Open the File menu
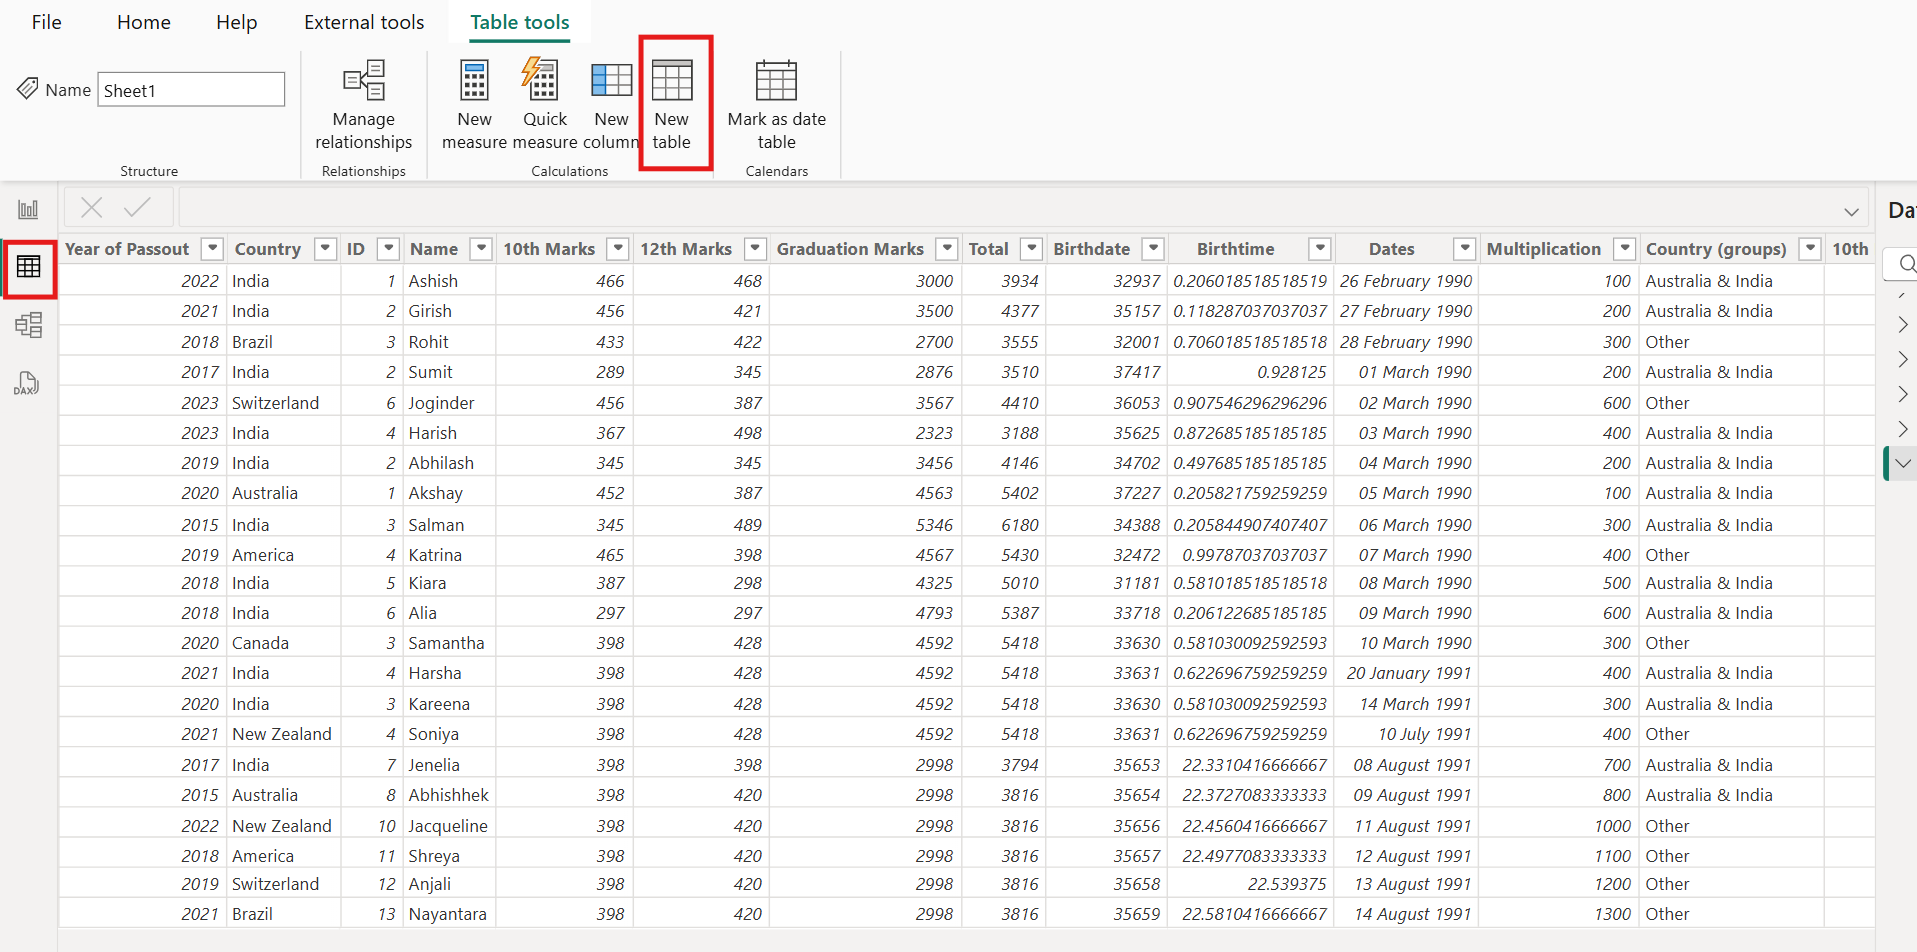This screenshot has height=952, width=1917. (46, 22)
